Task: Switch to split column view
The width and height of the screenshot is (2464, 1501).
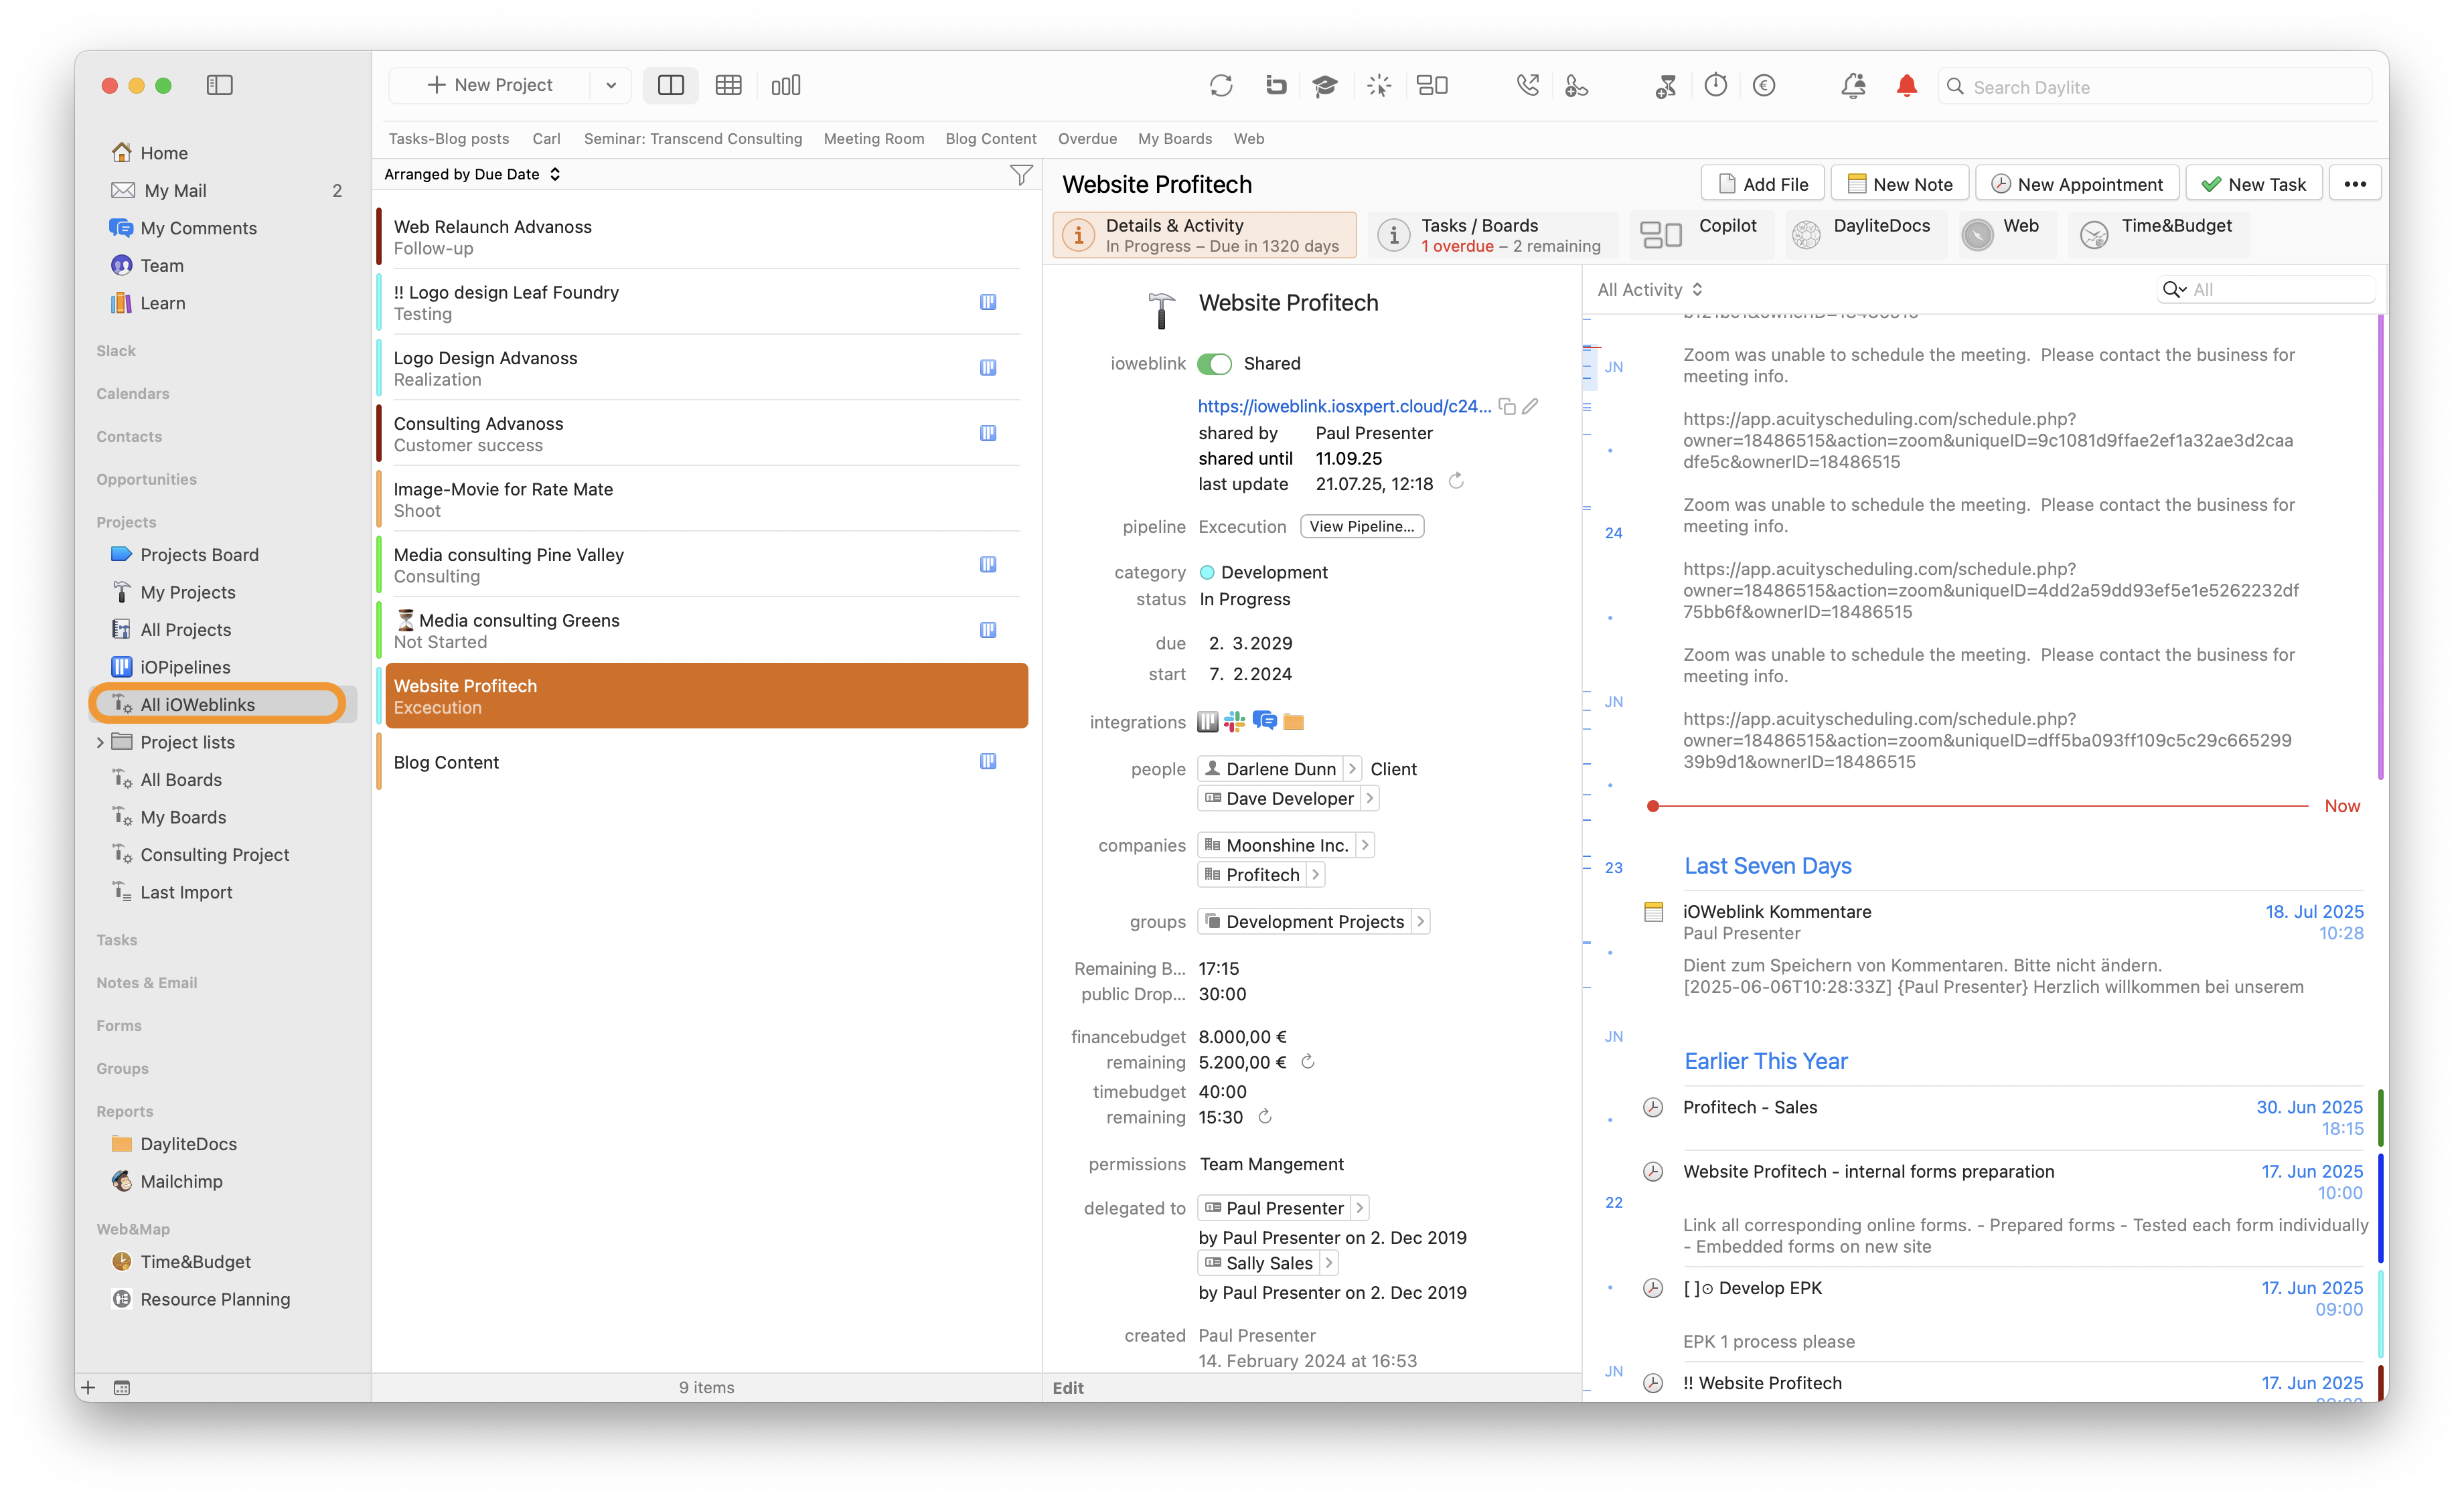Action: pyautogui.click(x=670, y=85)
